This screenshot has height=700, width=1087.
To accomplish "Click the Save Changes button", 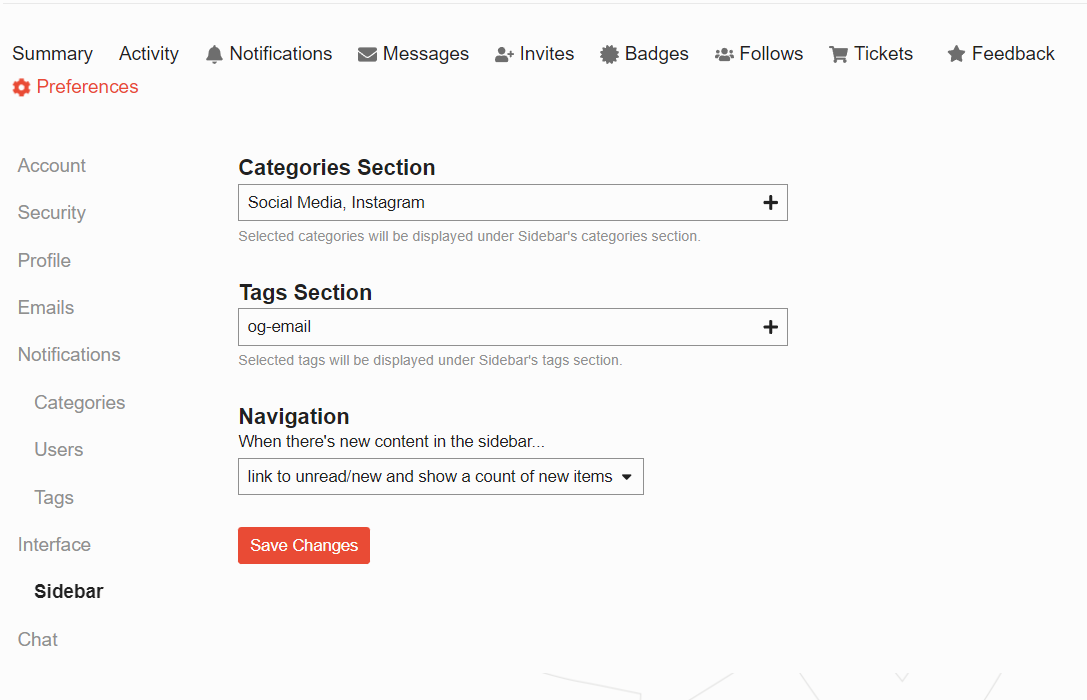I will coord(304,545).
